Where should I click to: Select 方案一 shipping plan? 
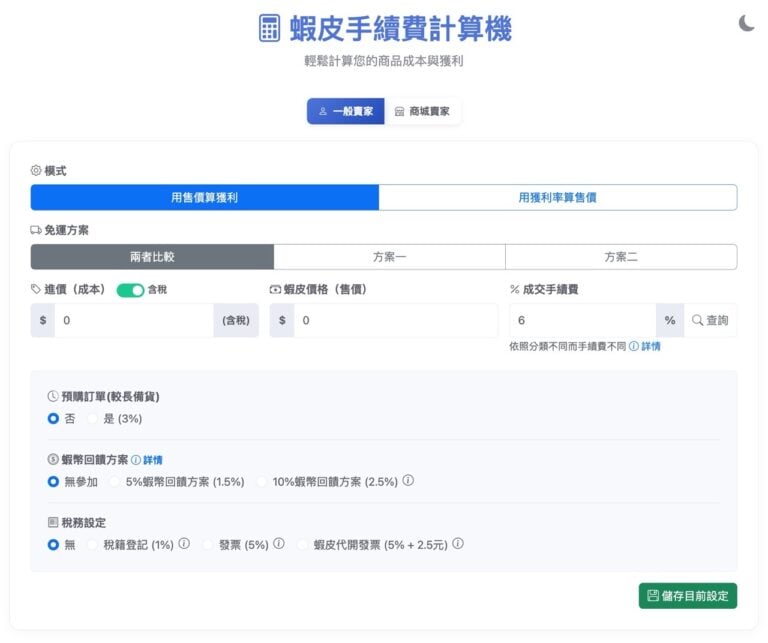tap(389, 257)
